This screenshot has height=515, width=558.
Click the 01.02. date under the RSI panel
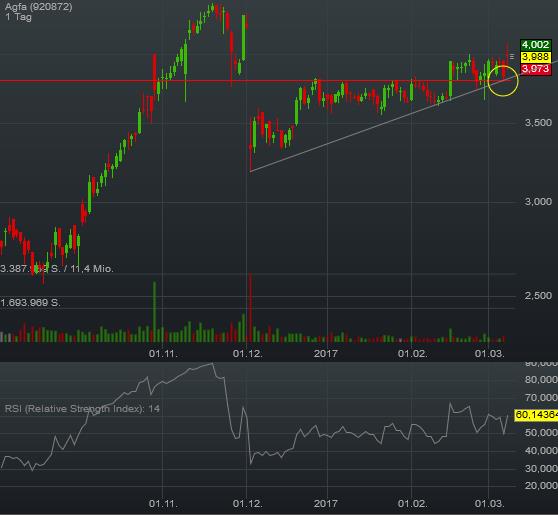(x=412, y=504)
